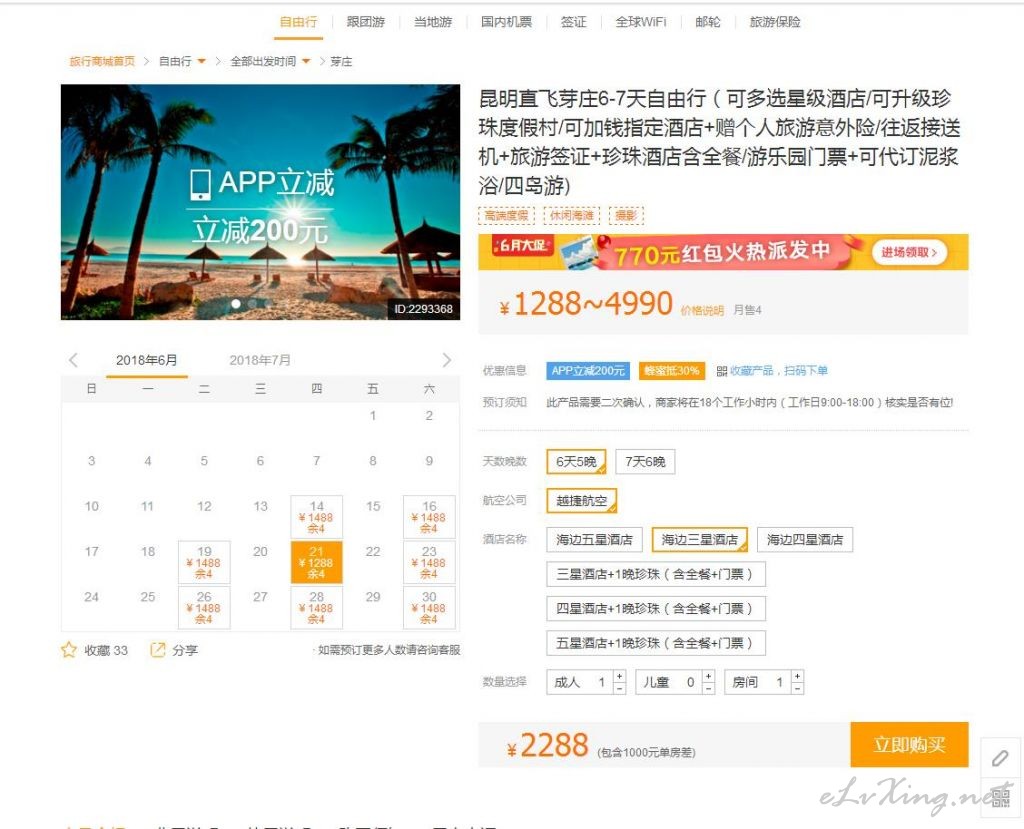
Task: Decrease adult count
Action: tap(620, 688)
